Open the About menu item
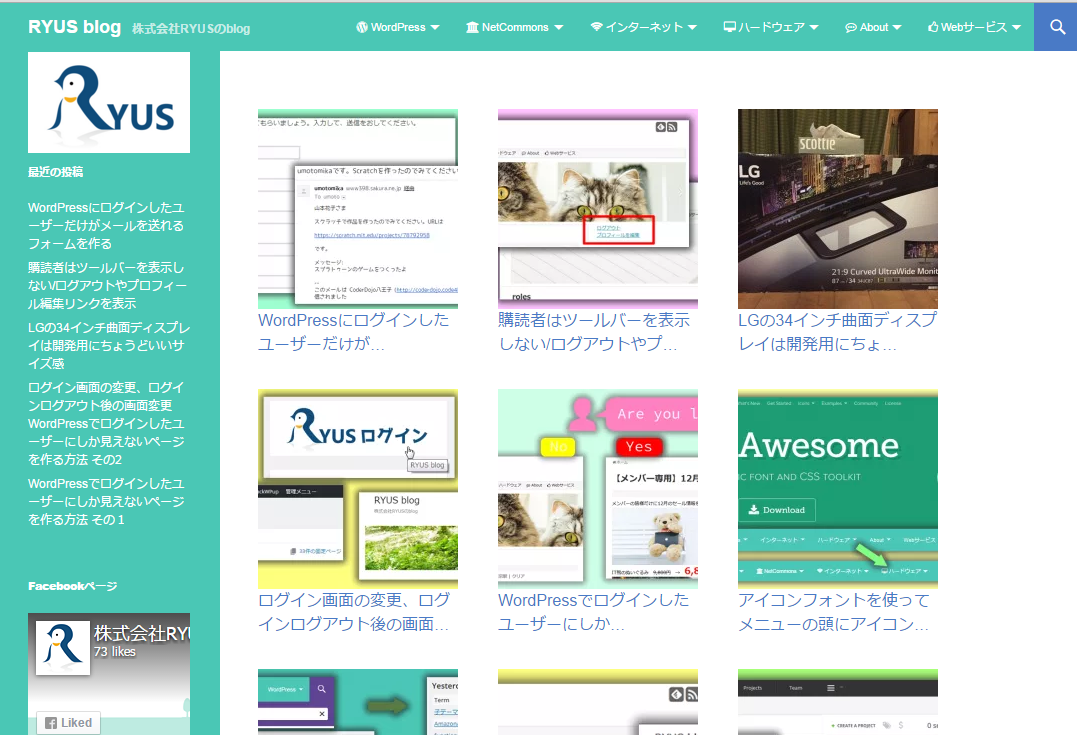1077x735 pixels. (874, 27)
